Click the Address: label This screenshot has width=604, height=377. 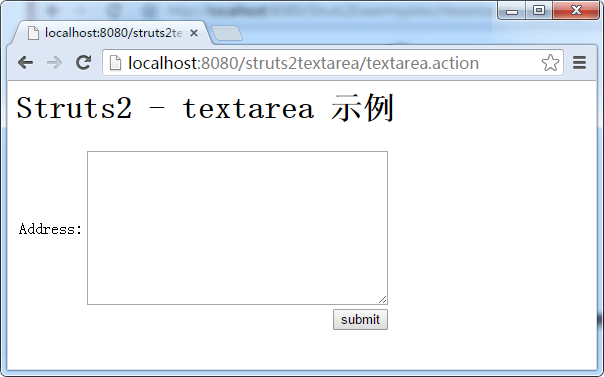tap(50, 229)
